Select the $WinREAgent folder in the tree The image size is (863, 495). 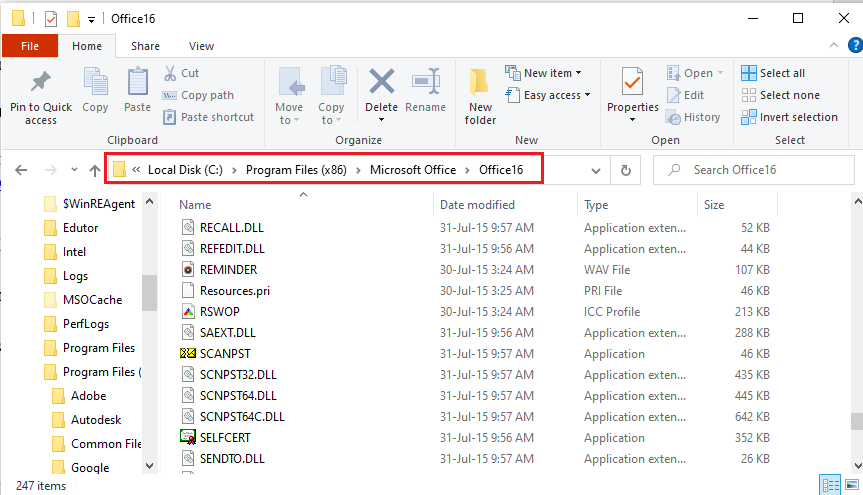tap(99, 204)
